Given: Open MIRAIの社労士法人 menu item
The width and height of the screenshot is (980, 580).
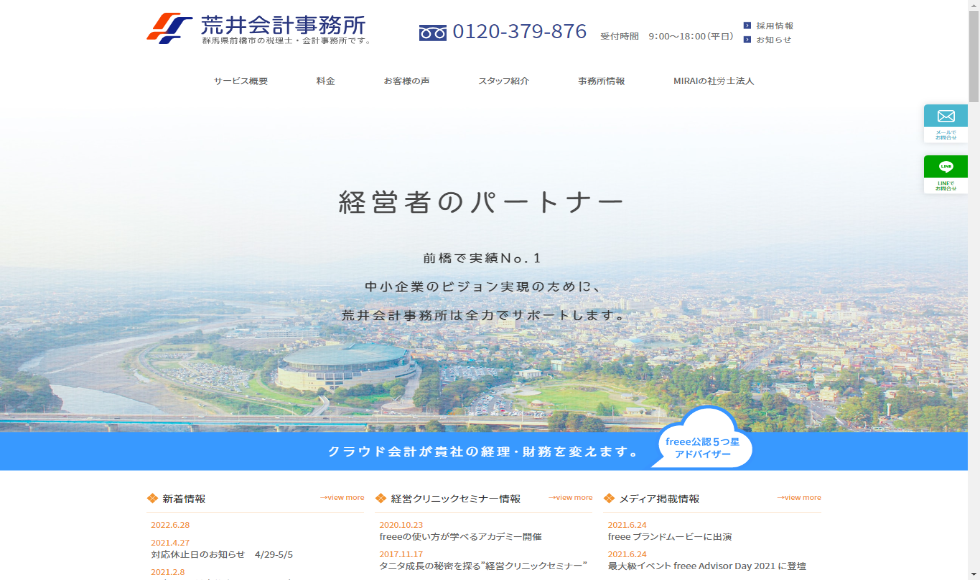Looking at the screenshot, I should pos(713,81).
